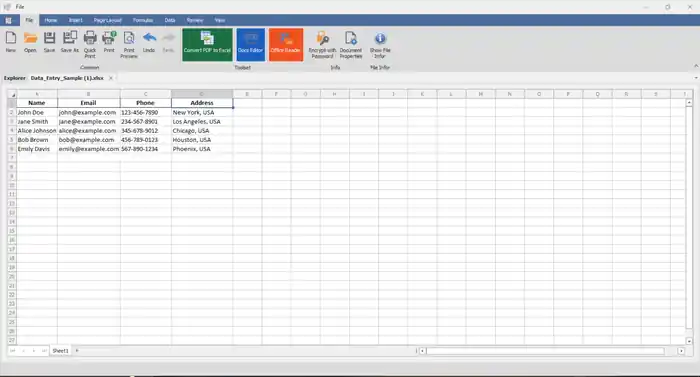Click the Select All corner cell

point(12,94)
